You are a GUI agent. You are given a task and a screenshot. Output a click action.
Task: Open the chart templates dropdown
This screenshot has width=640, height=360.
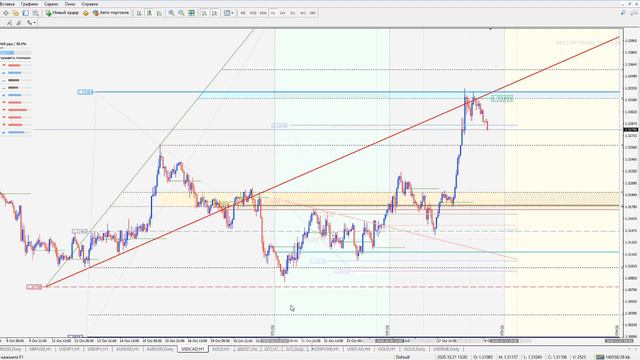click(x=229, y=13)
